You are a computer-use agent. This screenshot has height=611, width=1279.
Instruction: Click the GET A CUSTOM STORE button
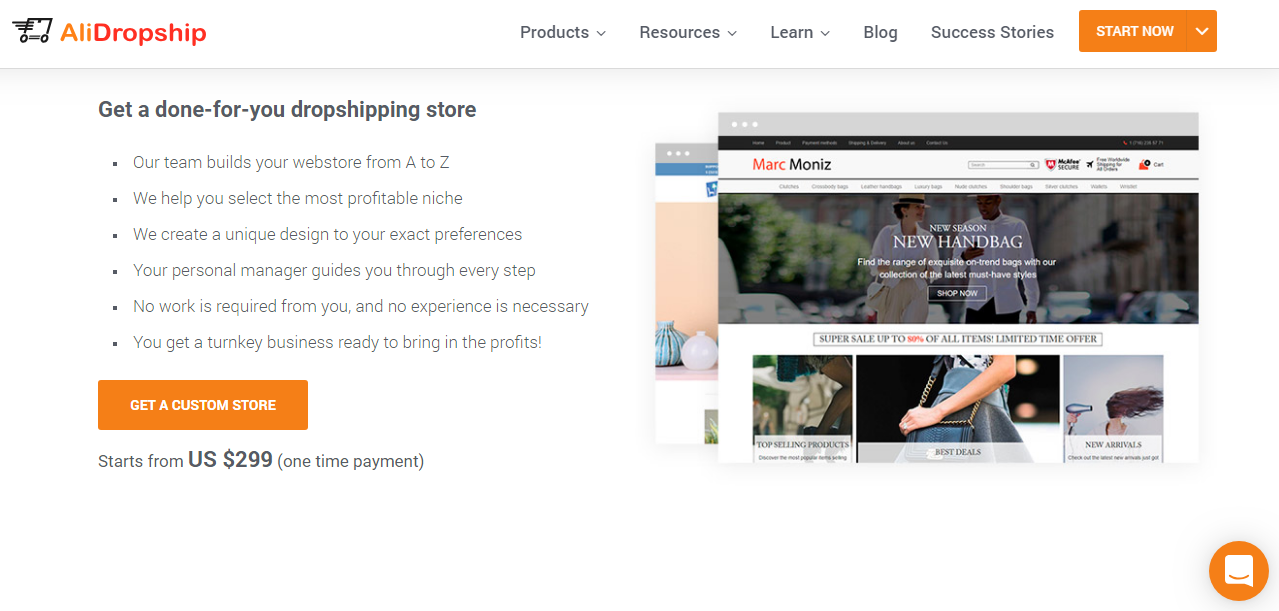coord(202,404)
